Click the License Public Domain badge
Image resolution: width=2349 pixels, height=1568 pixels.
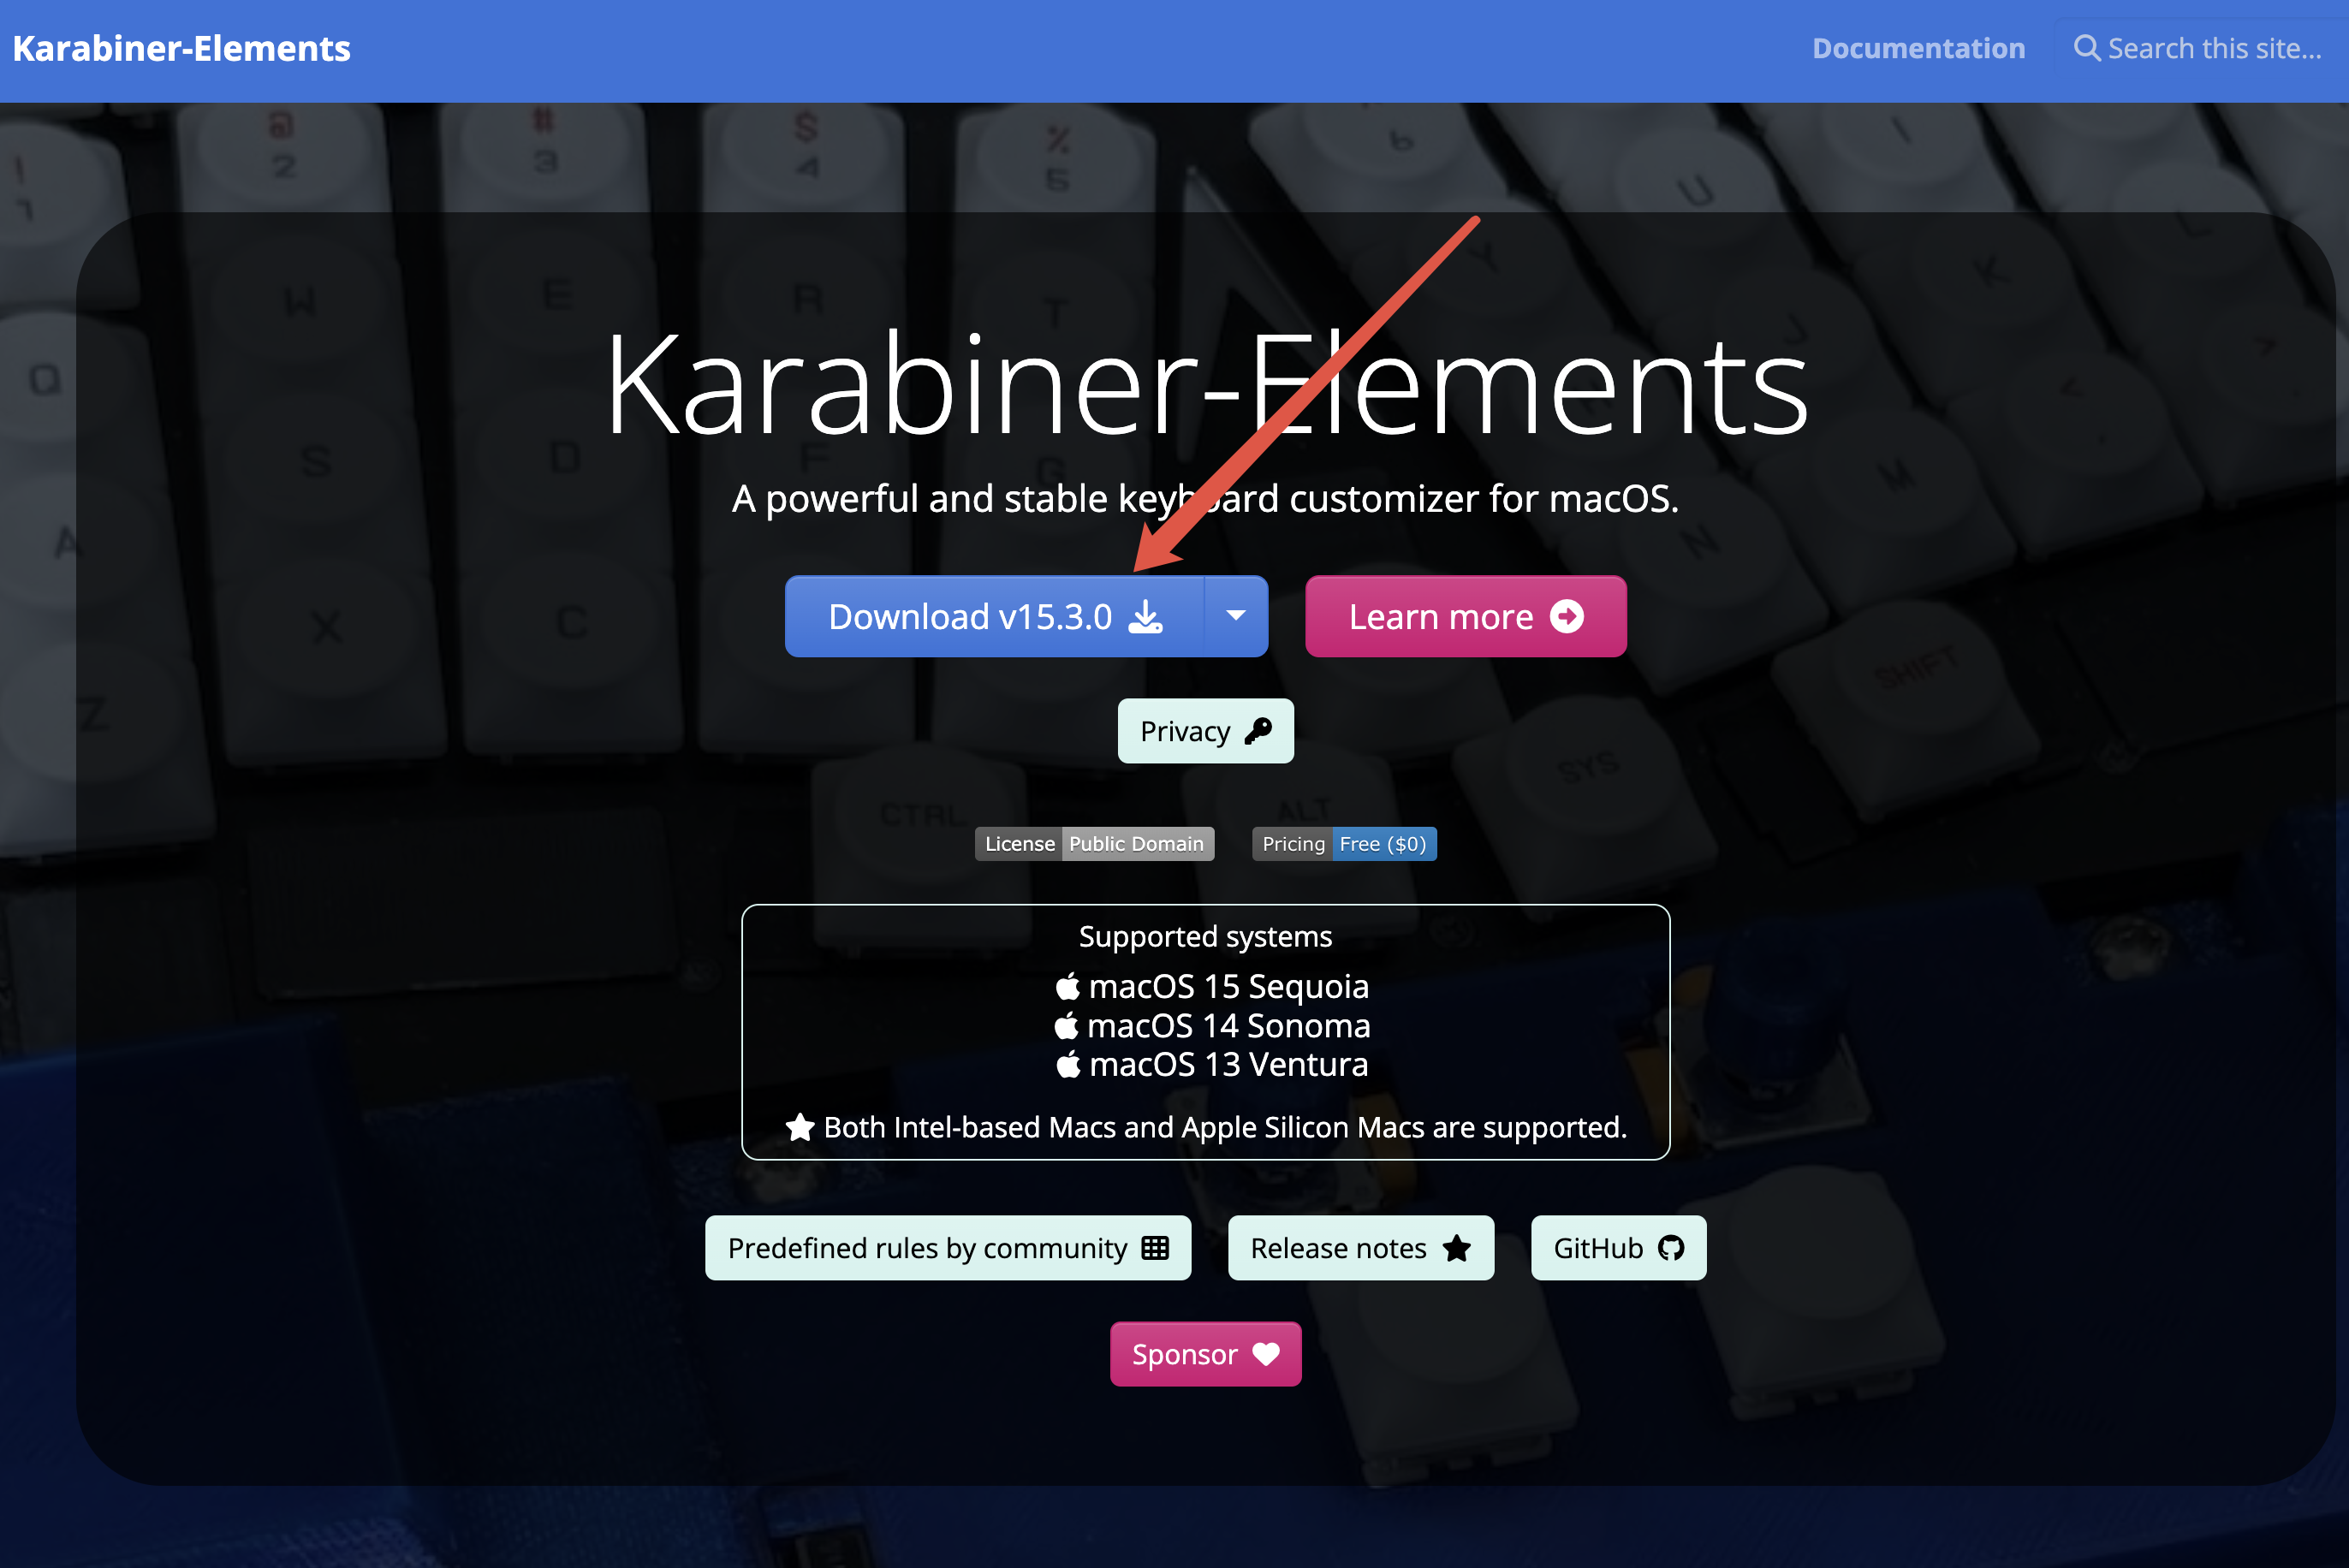(x=1094, y=843)
